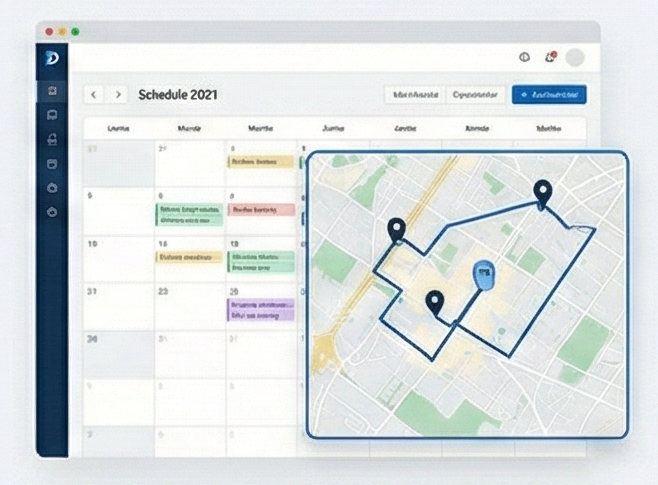Select the bottom sidebar icon
Image resolution: width=658 pixels, height=485 pixels.
click(x=52, y=212)
